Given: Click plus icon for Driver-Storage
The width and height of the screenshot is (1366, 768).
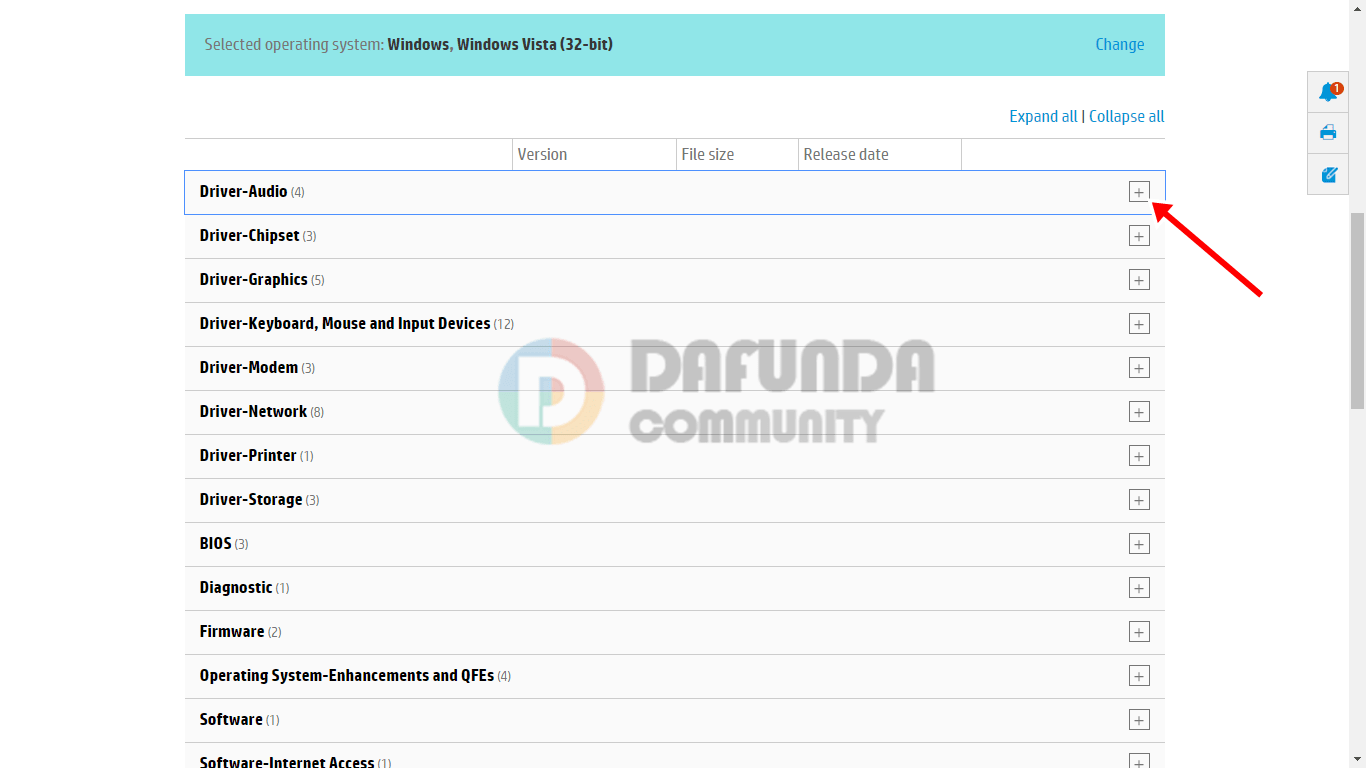Looking at the screenshot, I should click(x=1138, y=500).
